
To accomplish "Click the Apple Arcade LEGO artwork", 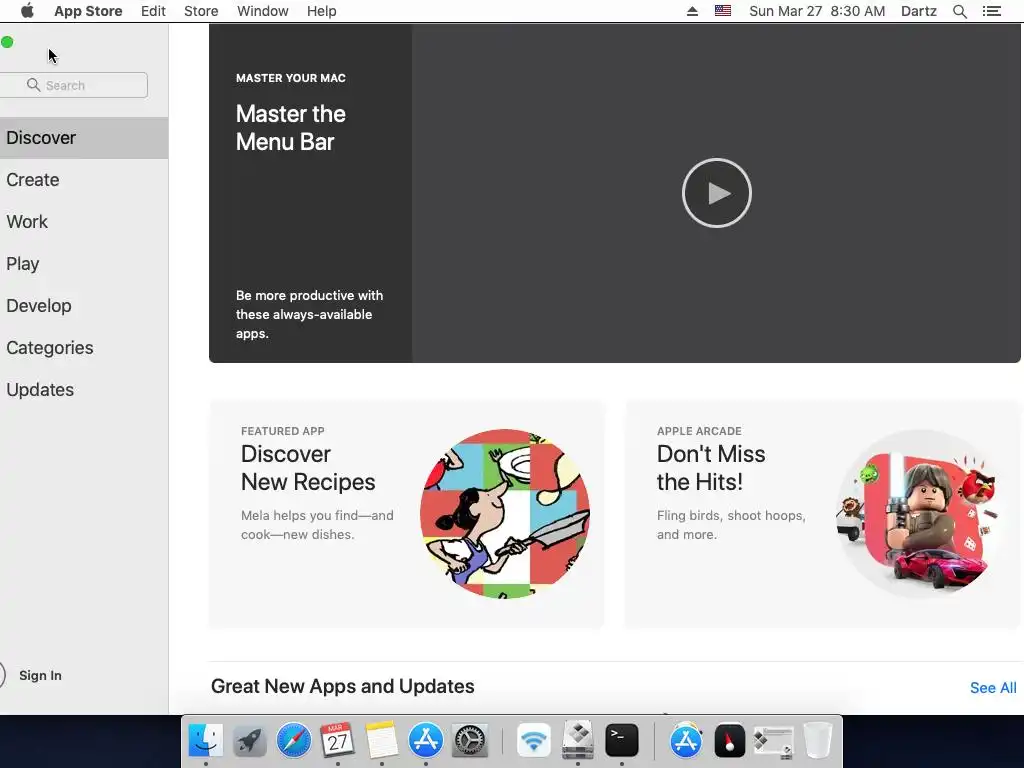I will click(x=921, y=514).
